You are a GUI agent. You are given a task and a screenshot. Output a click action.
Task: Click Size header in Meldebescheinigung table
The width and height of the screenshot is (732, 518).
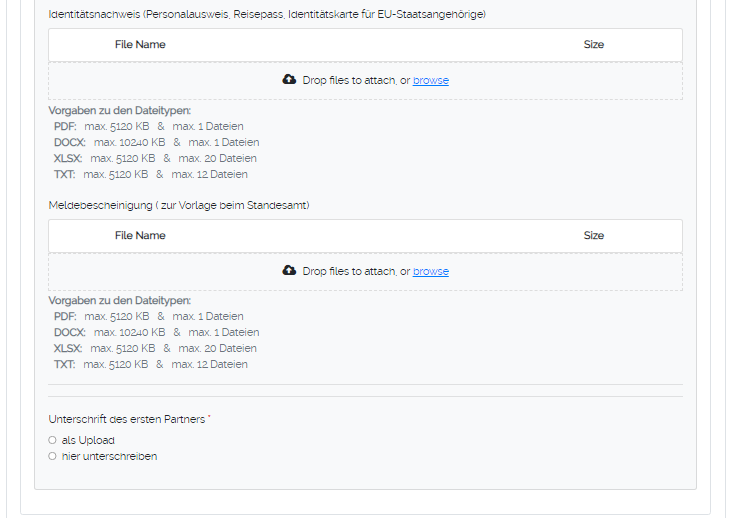[x=593, y=235]
